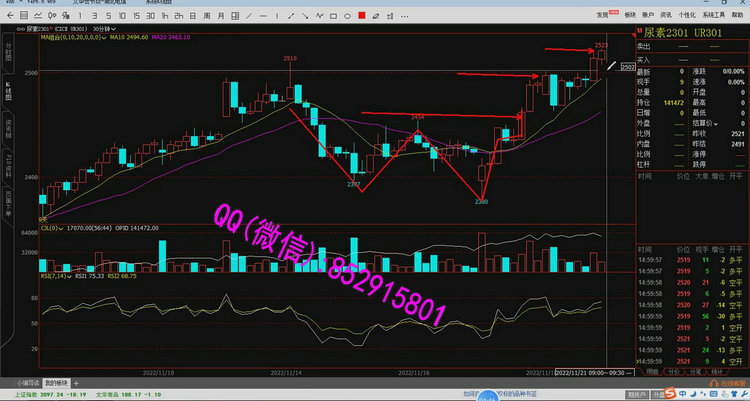Viewport: 750px width, 401px height.
Task: Click the 2502 current price label on axis
Action: 628,67
